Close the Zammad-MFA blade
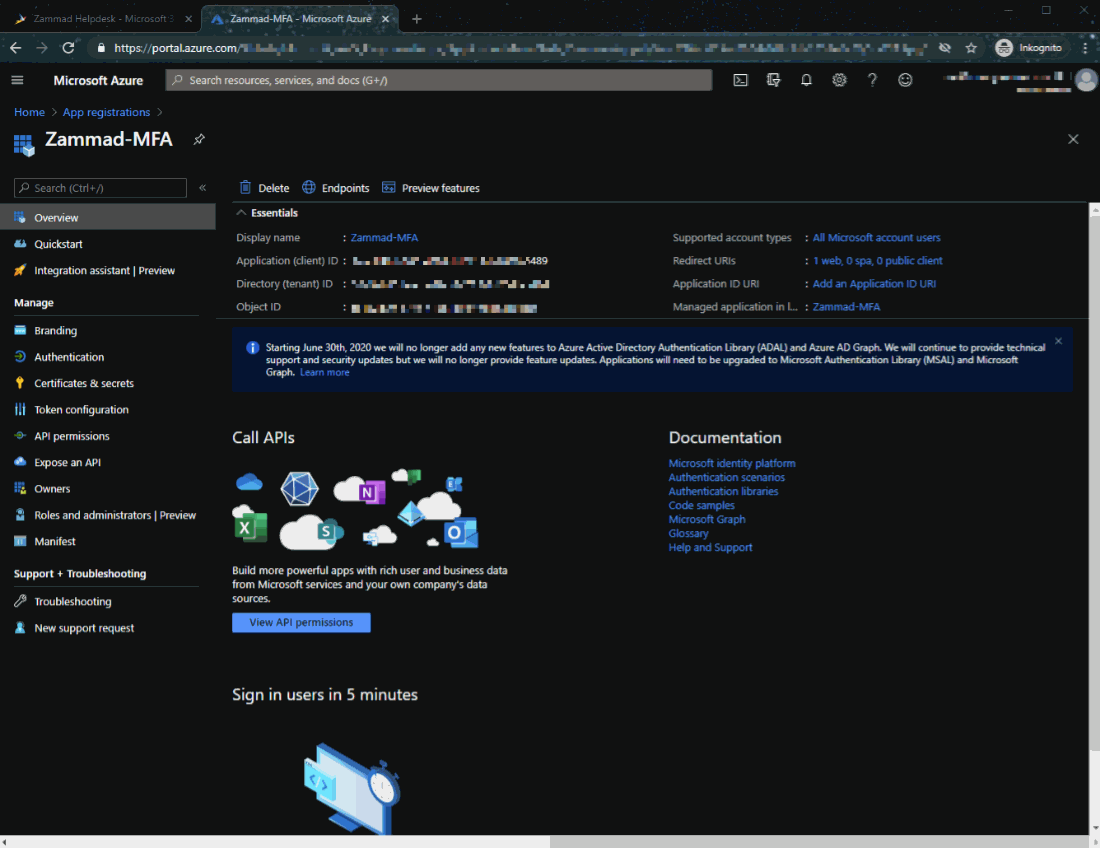The width and height of the screenshot is (1100, 848). click(1073, 139)
